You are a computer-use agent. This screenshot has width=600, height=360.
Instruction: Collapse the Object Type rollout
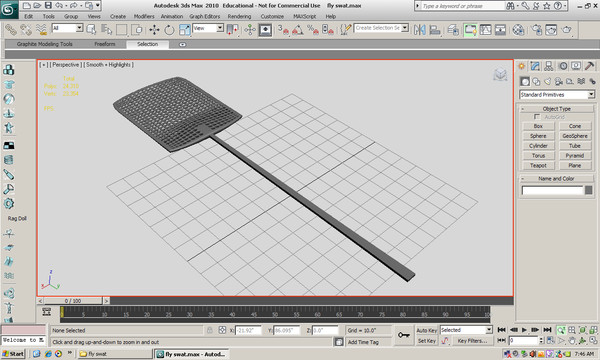[556, 109]
